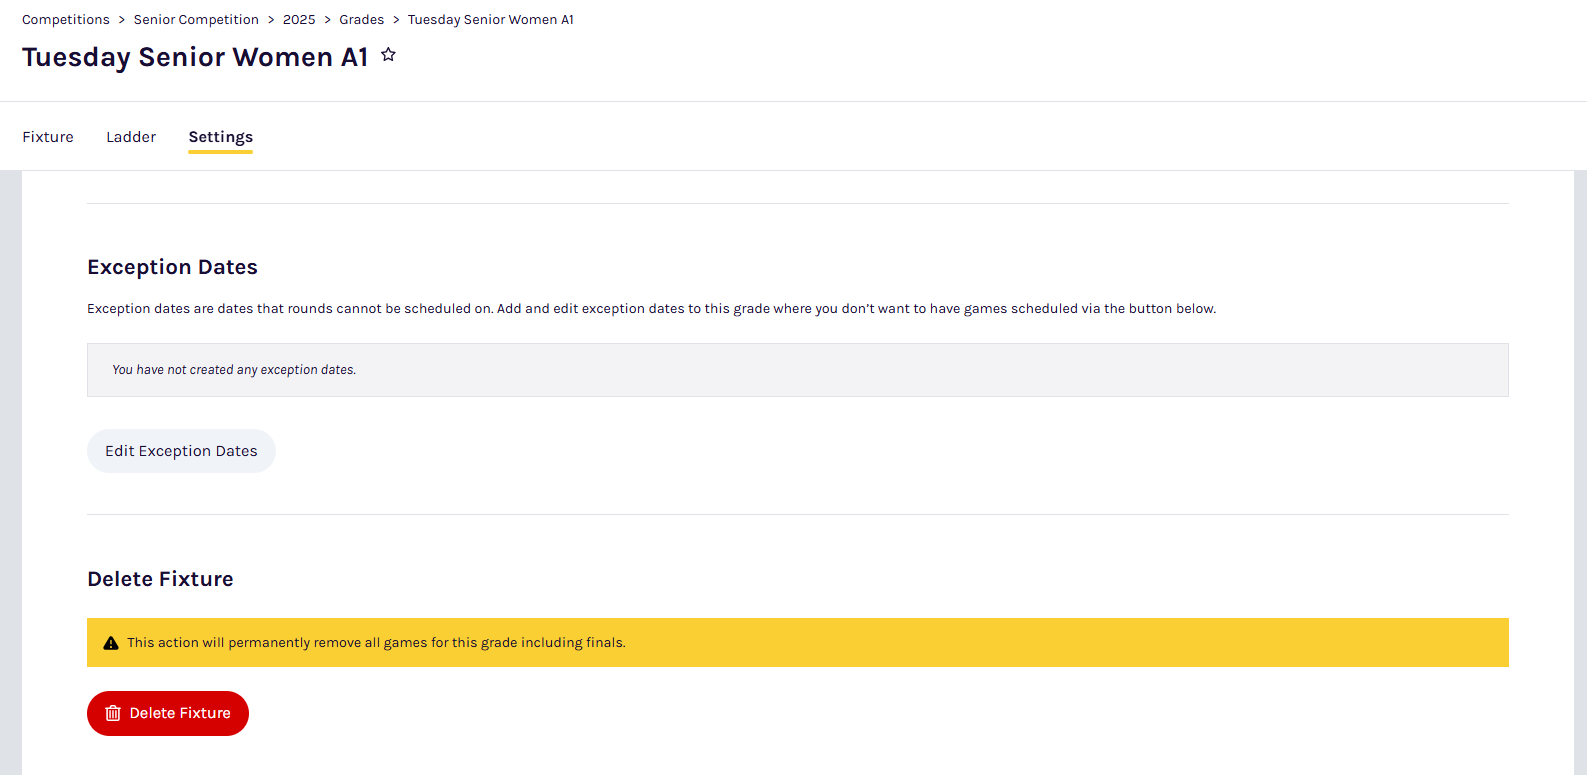
Task: Open the Grades breadcrumb link
Action: point(361,20)
